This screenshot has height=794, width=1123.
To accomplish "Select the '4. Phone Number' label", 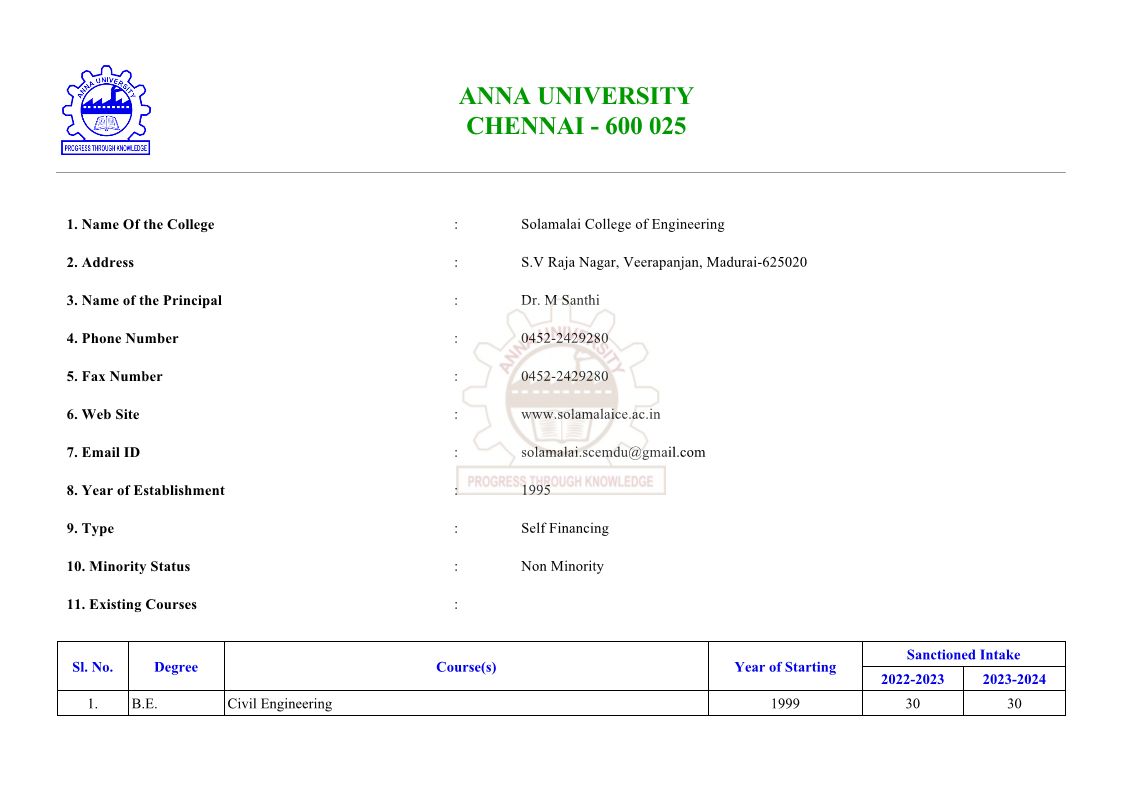I will tap(122, 338).
